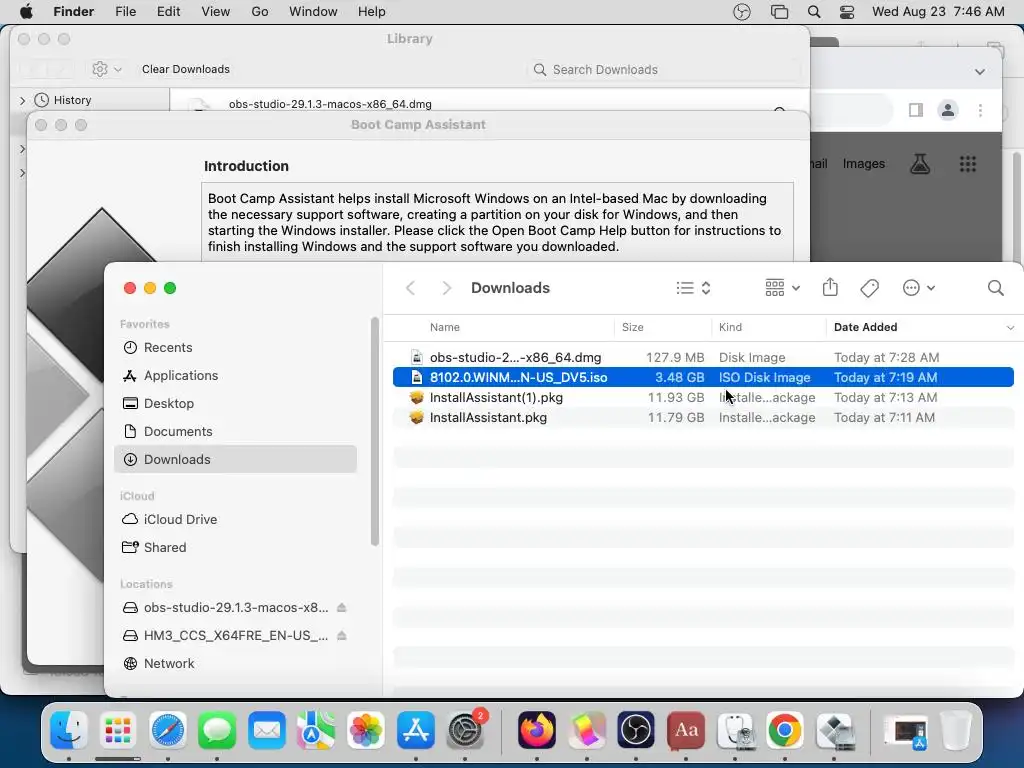Launch Google Chrome from the Dock

(785, 730)
